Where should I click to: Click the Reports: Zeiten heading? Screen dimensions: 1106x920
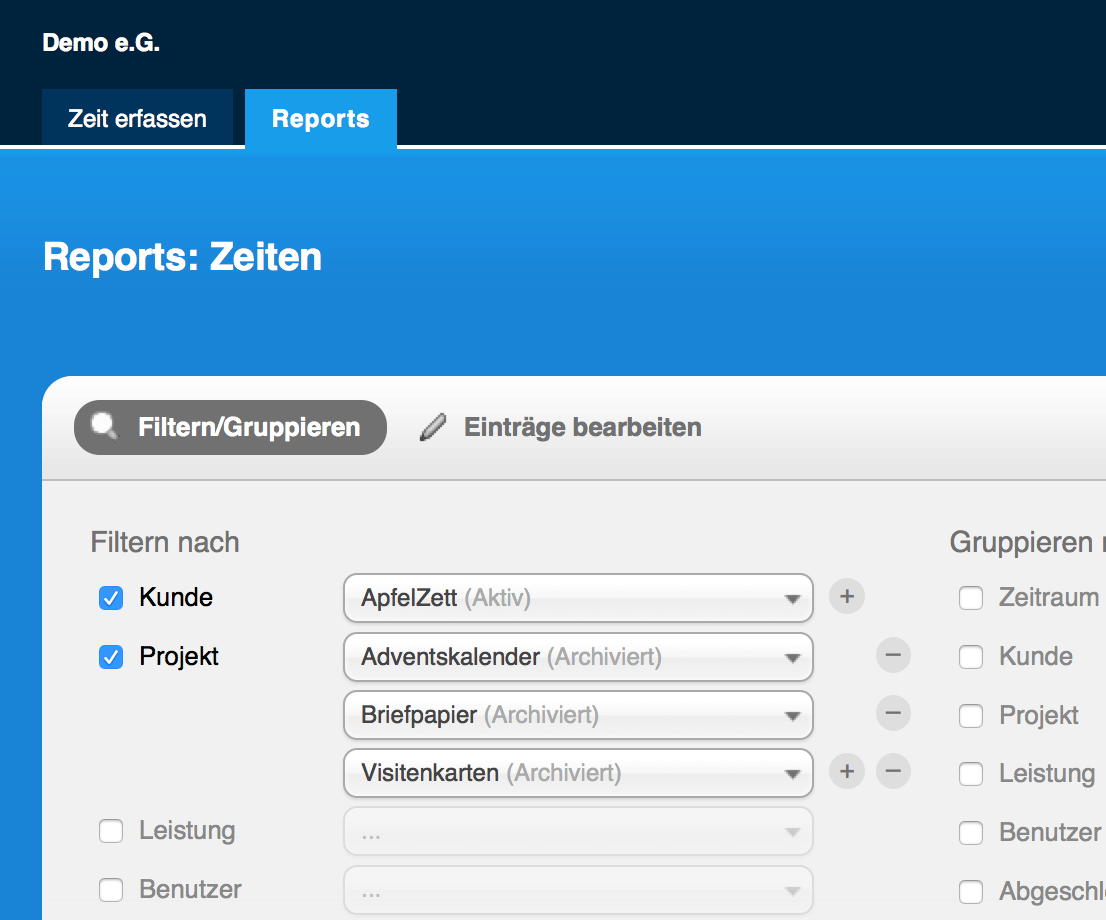[x=183, y=257]
